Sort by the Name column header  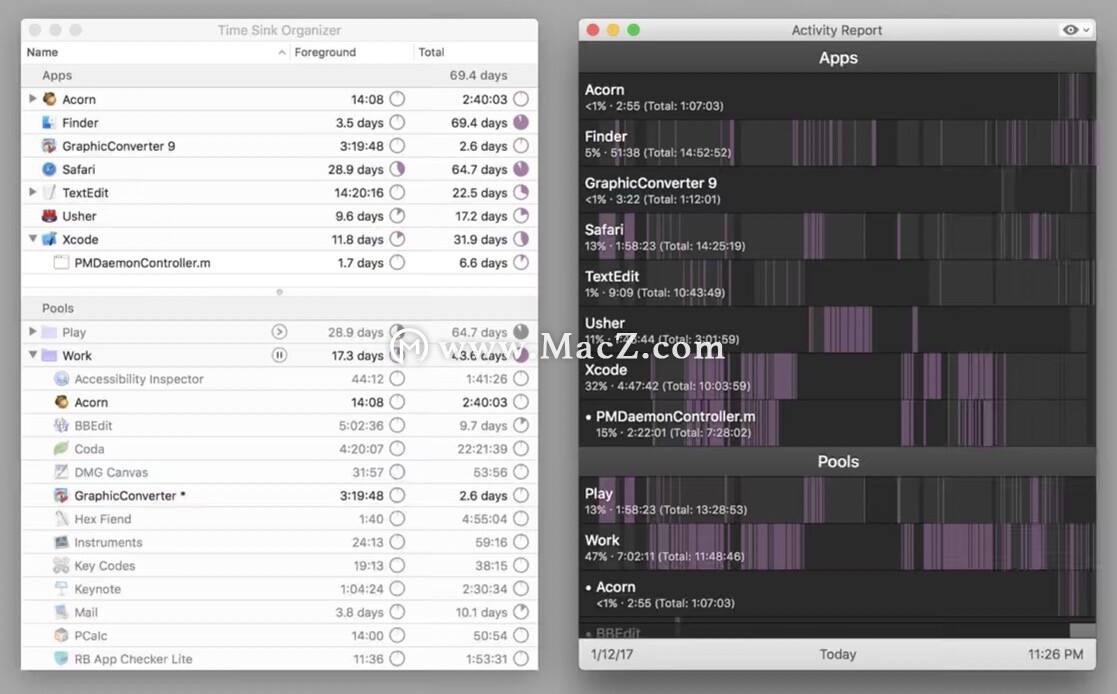tap(156, 52)
